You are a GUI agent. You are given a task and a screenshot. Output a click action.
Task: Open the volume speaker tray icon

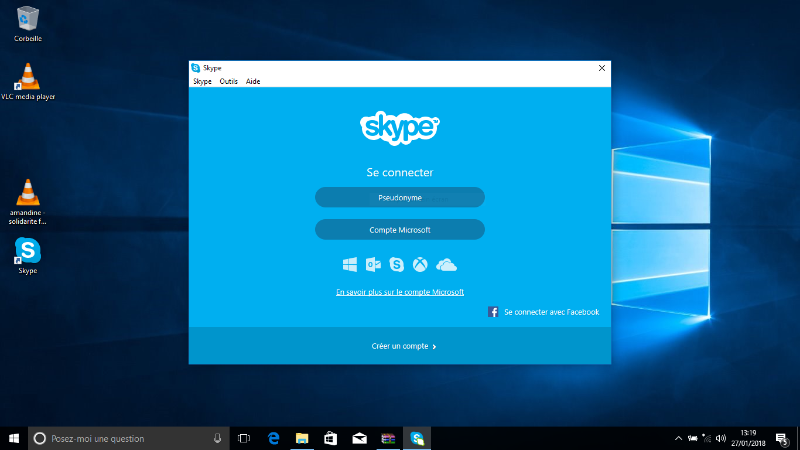coord(721,438)
